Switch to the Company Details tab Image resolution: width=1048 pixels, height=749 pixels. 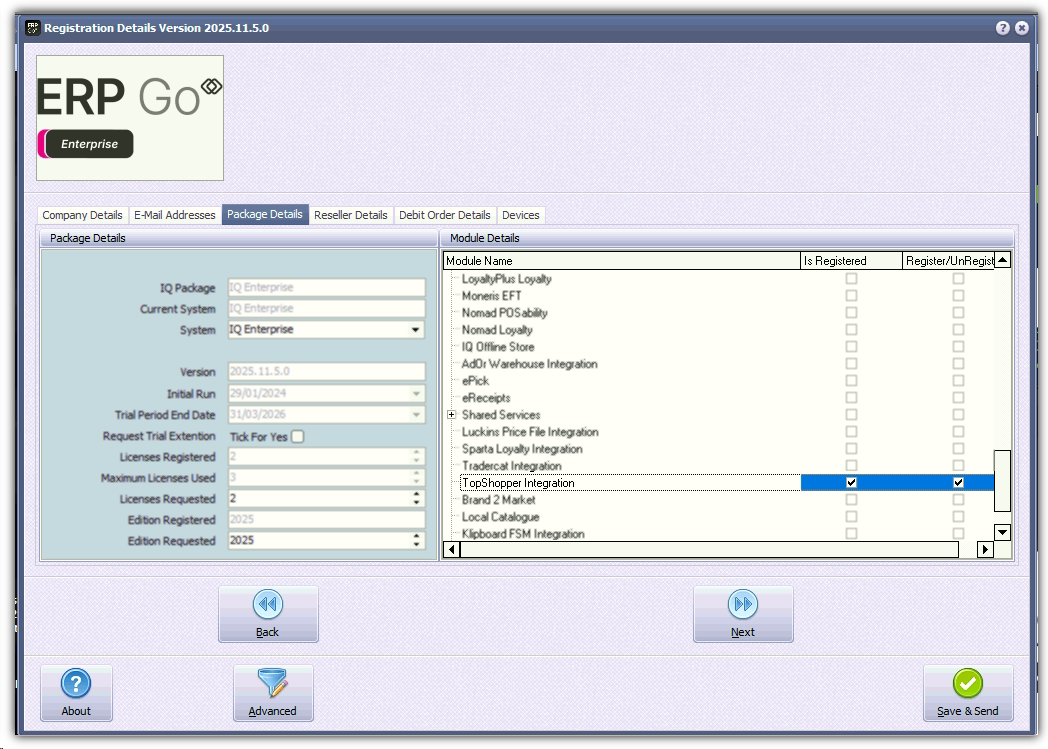click(x=82, y=215)
